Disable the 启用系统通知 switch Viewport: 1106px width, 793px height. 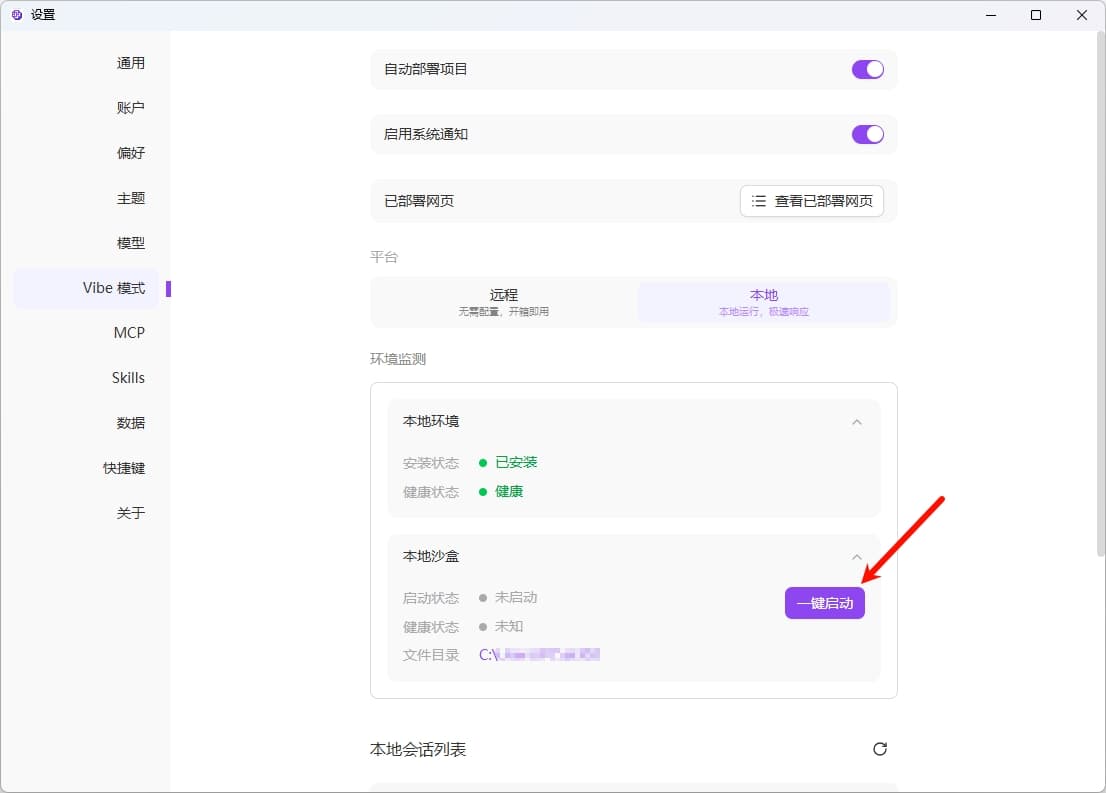[x=868, y=134]
